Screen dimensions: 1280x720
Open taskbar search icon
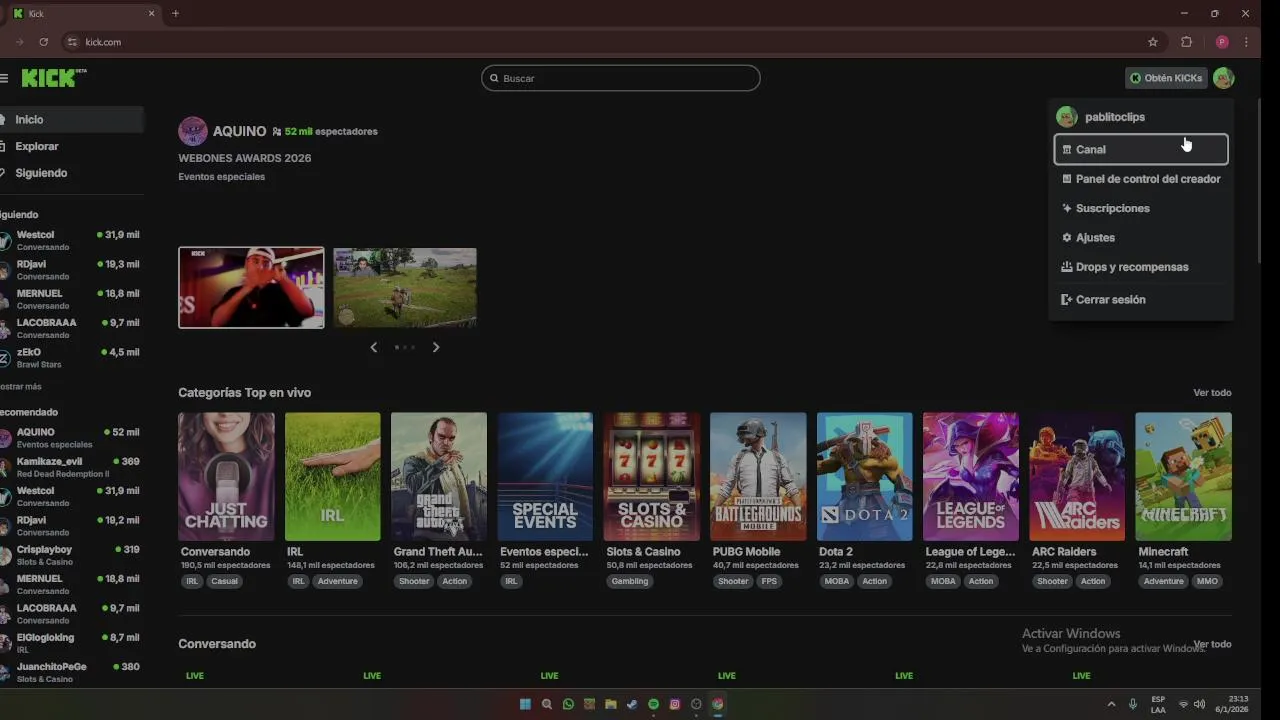coord(547,704)
